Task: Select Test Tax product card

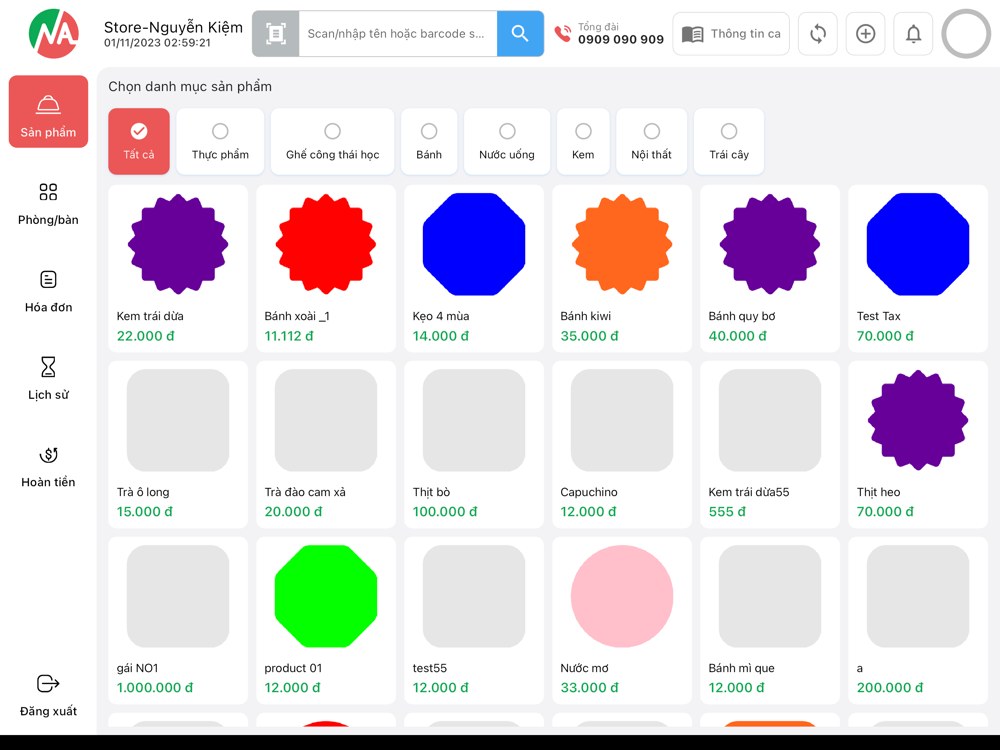Action: (x=918, y=268)
